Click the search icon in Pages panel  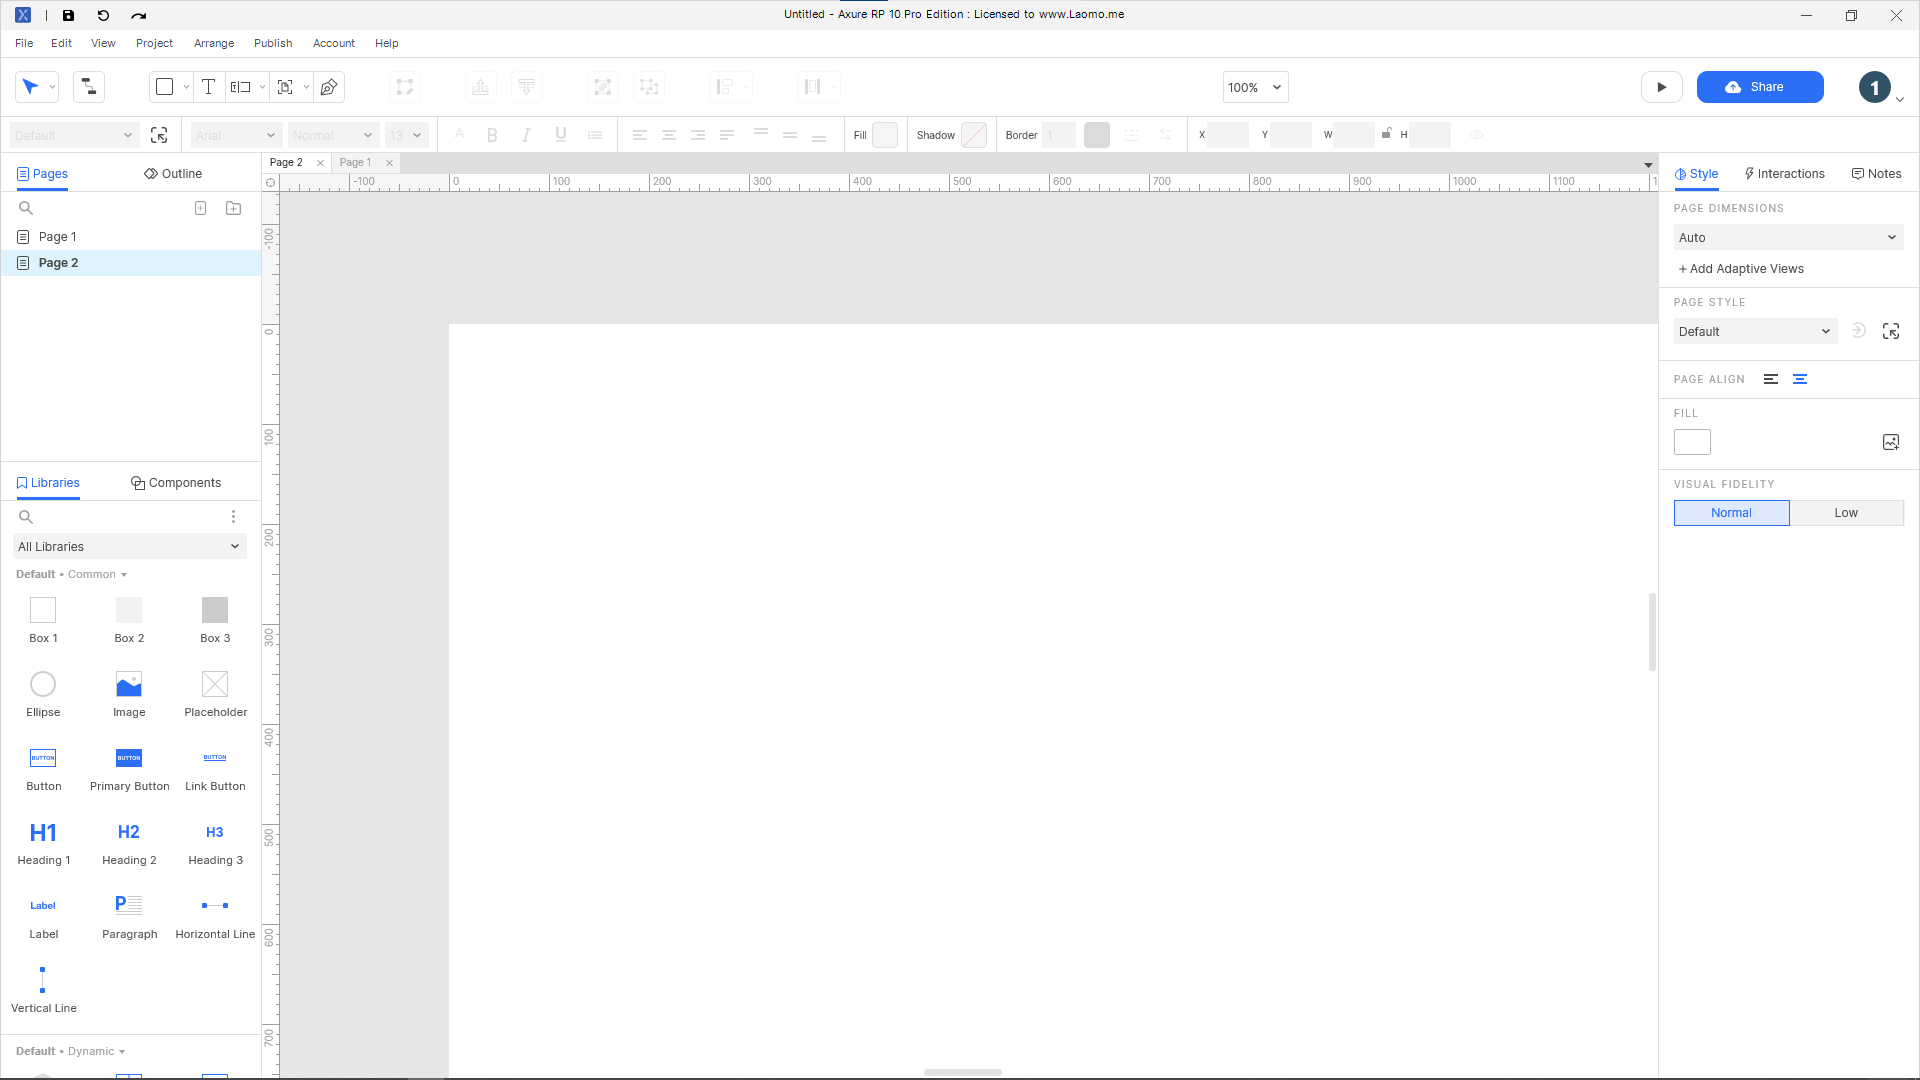pyautogui.click(x=26, y=208)
